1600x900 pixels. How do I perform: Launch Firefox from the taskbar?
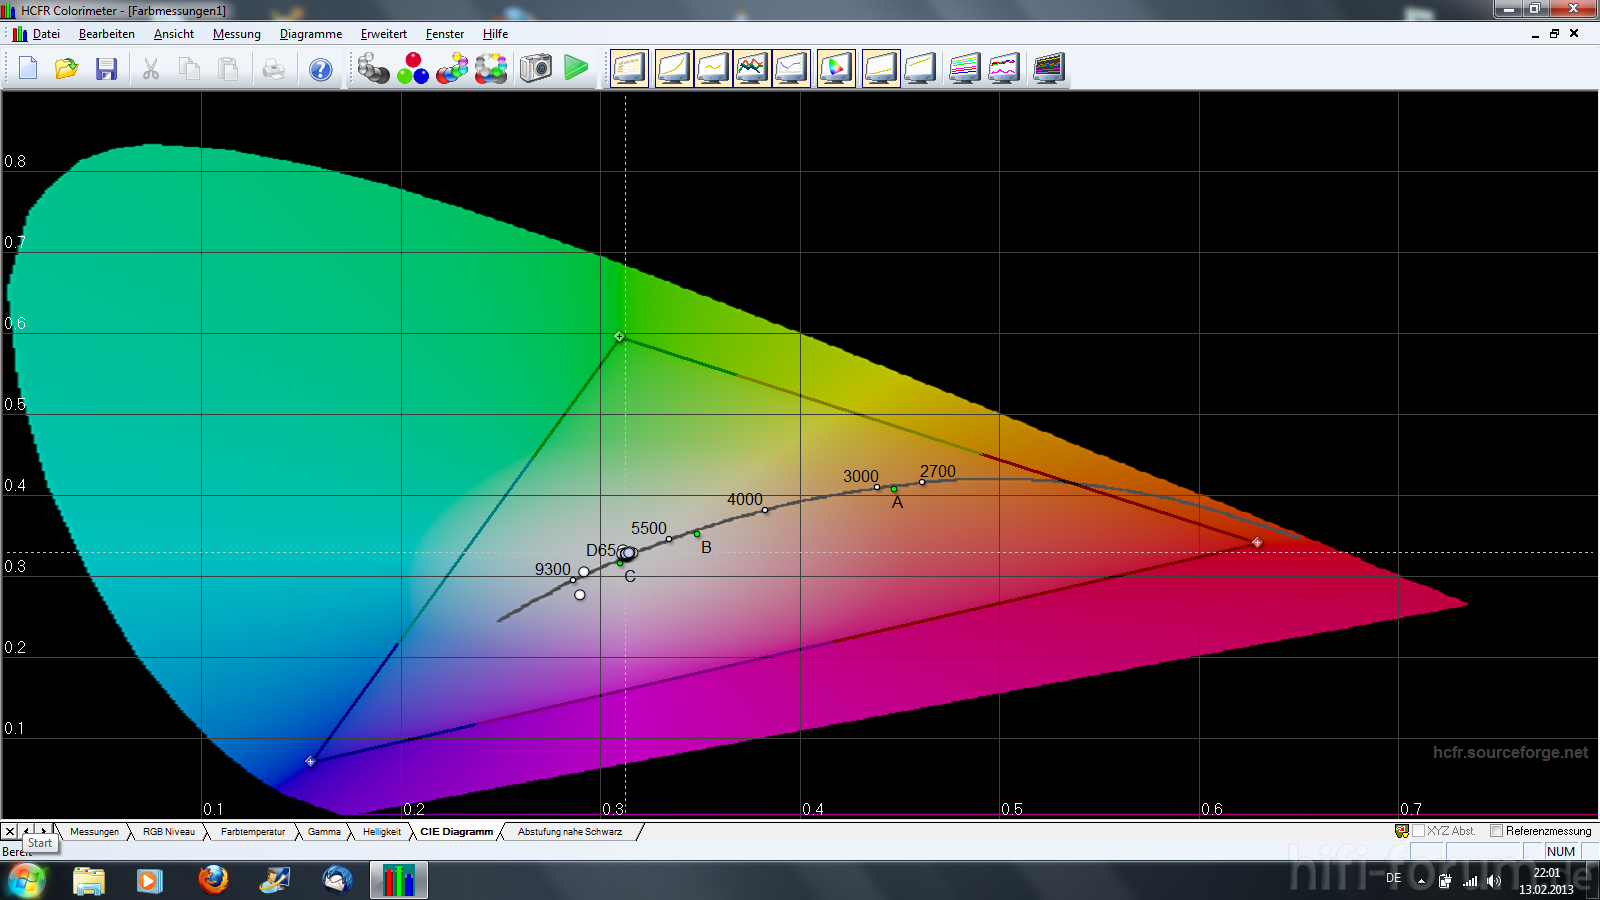(212, 880)
